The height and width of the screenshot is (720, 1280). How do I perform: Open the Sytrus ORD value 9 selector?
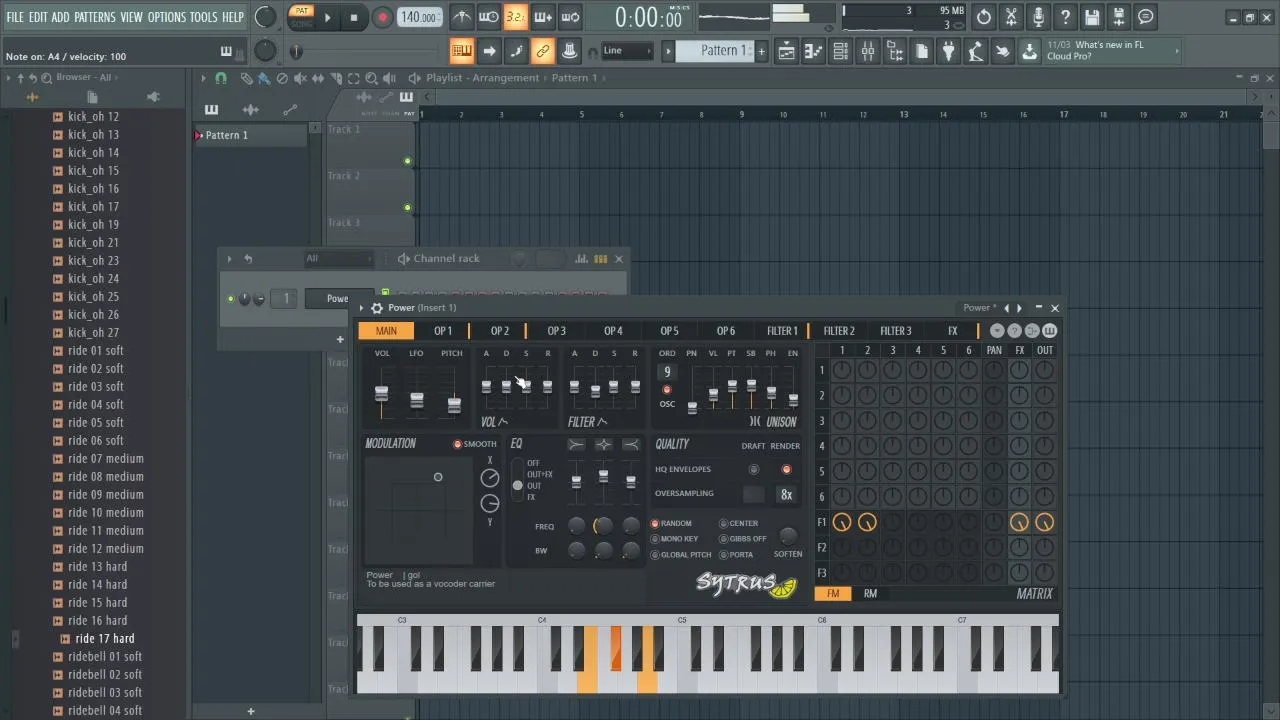[667, 373]
